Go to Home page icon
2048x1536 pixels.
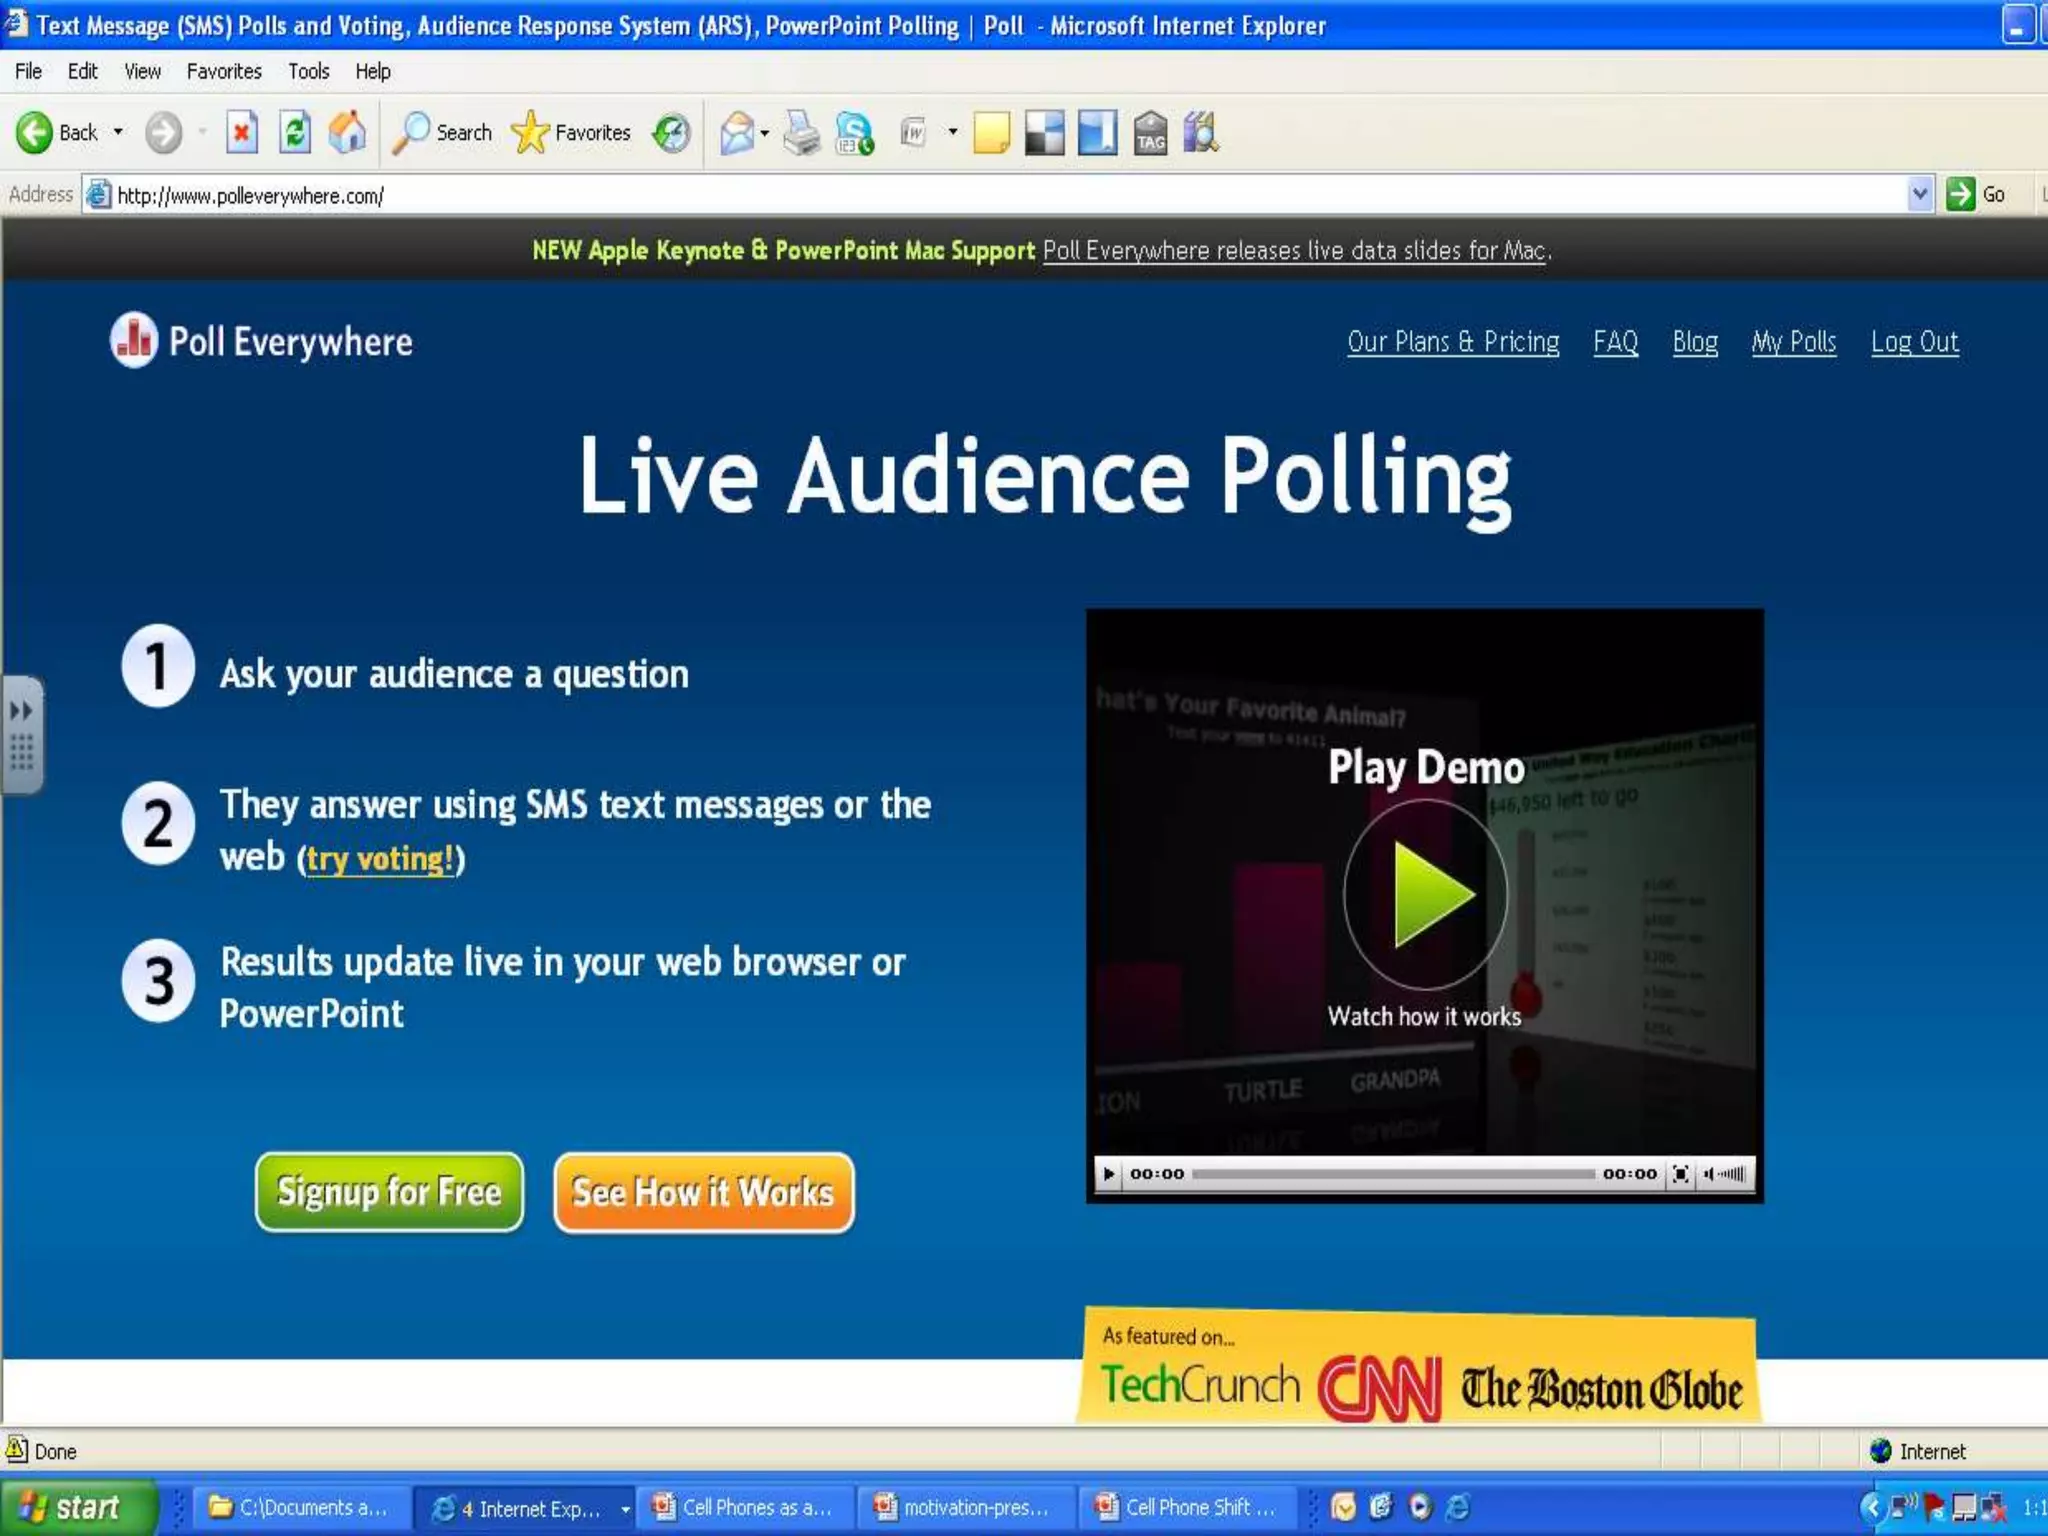(347, 132)
